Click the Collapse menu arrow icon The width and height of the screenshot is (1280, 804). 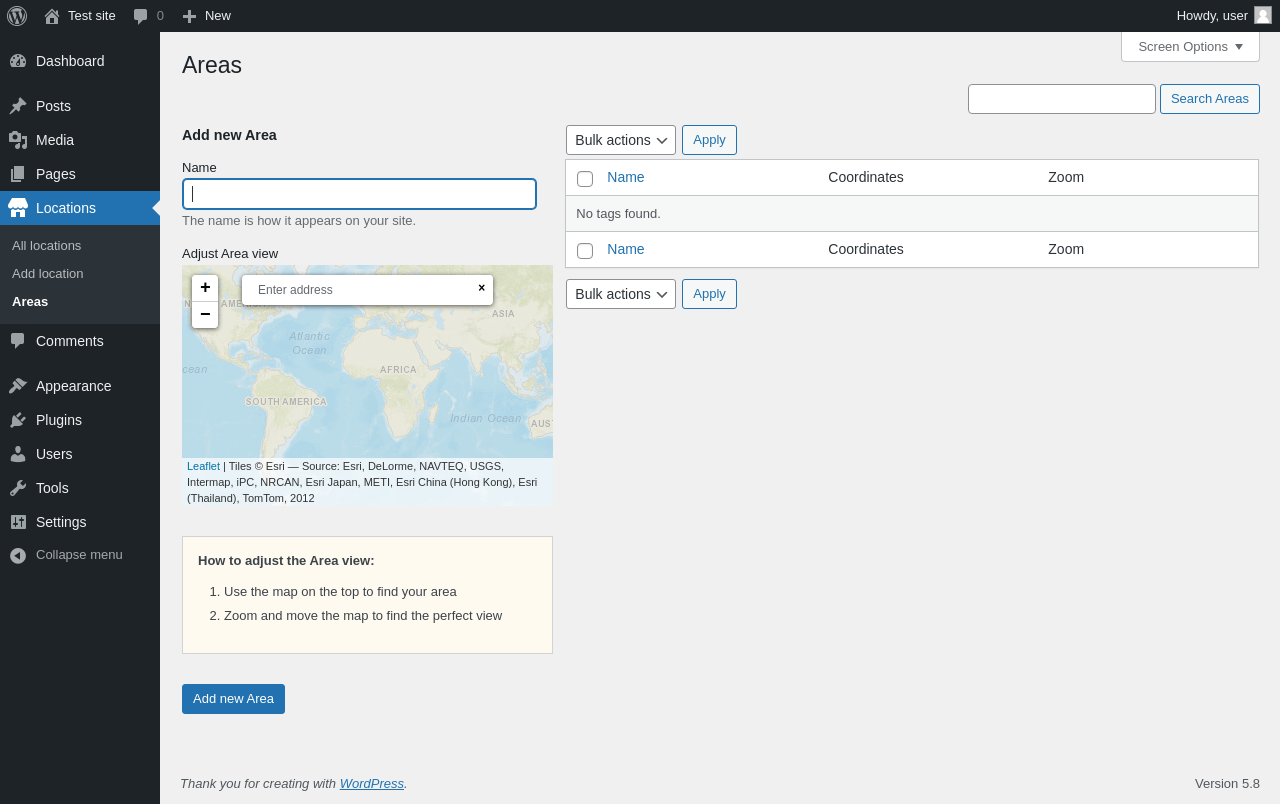tap(18, 555)
